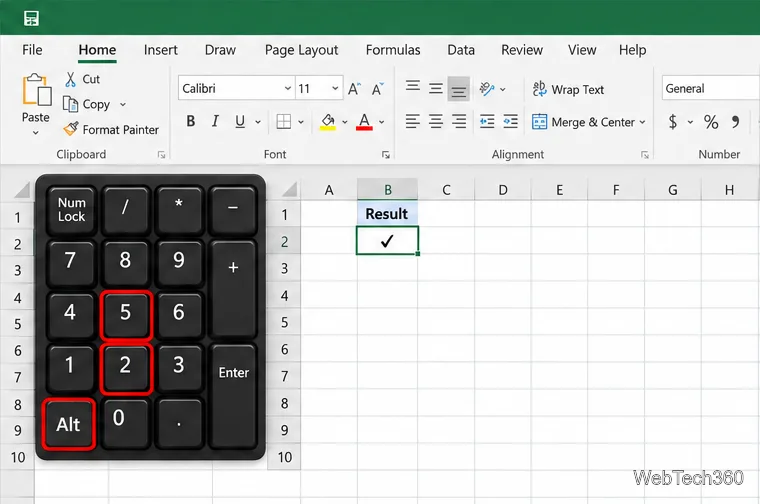Screen dimensions: 760x504
Task: Align text right
Action: tap(459, 121)
